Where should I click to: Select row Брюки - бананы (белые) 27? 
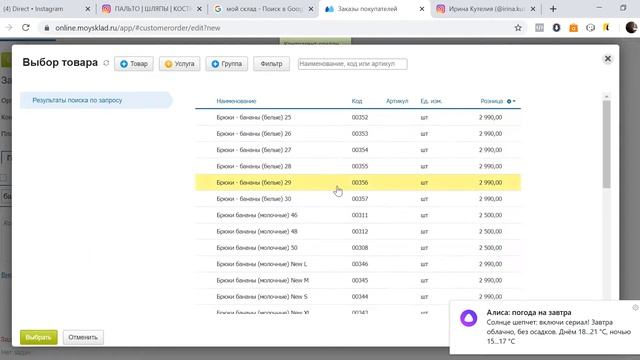[358, 150]
